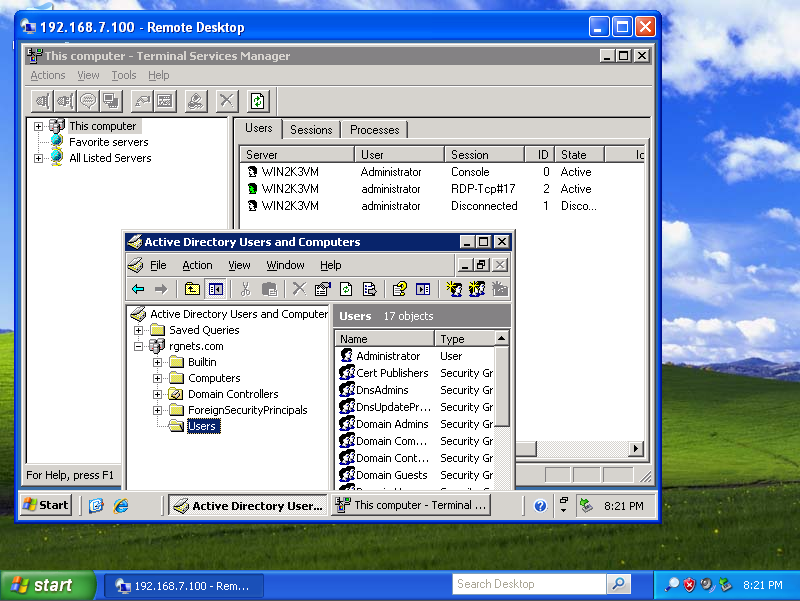
Task: Click the up arrow of user list scrollbar
Action: click(502, 338)
